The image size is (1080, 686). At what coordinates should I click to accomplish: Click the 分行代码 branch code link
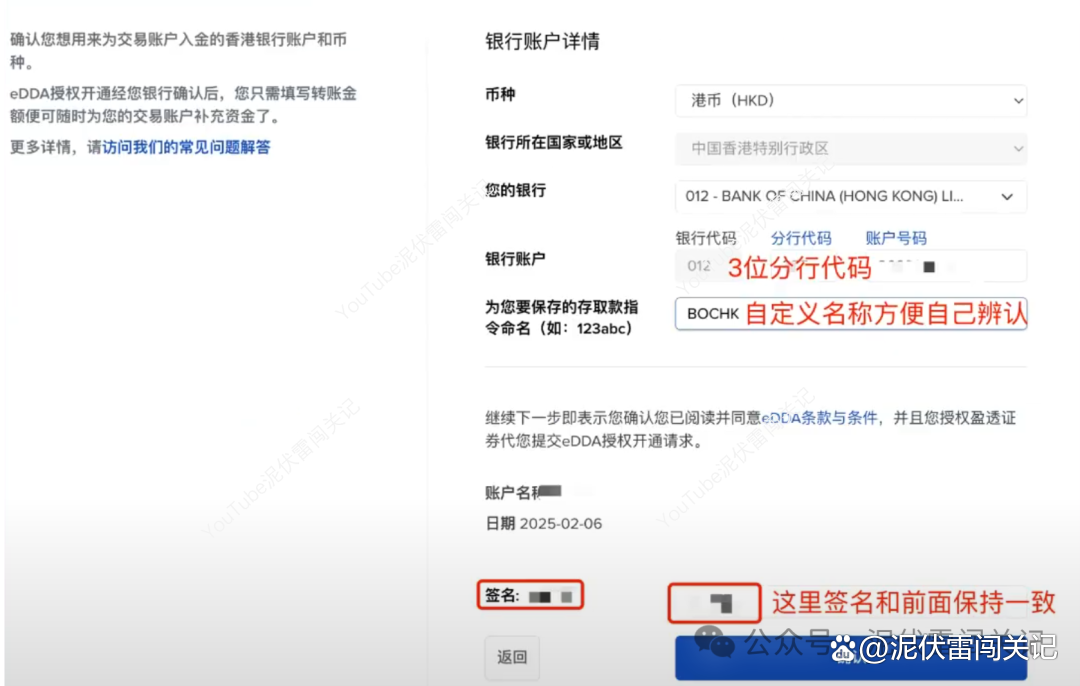coord(803,238)
